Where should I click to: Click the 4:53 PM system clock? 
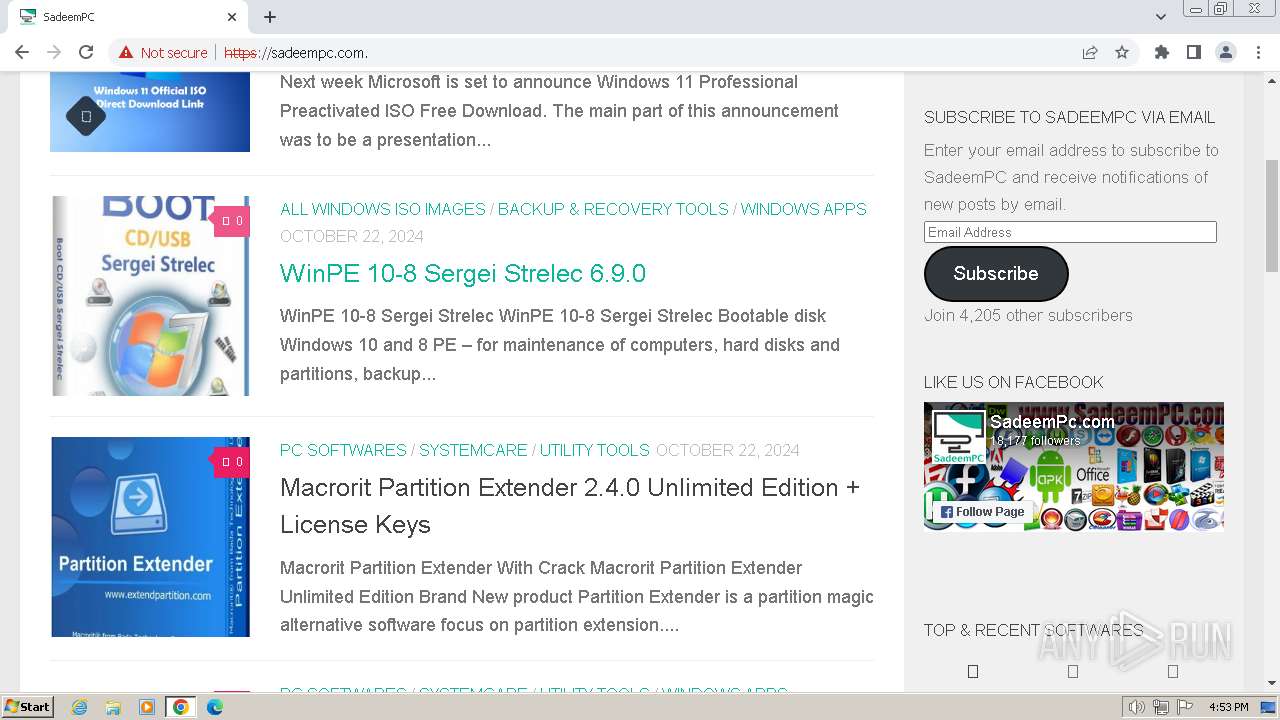tap(1228, 707)
